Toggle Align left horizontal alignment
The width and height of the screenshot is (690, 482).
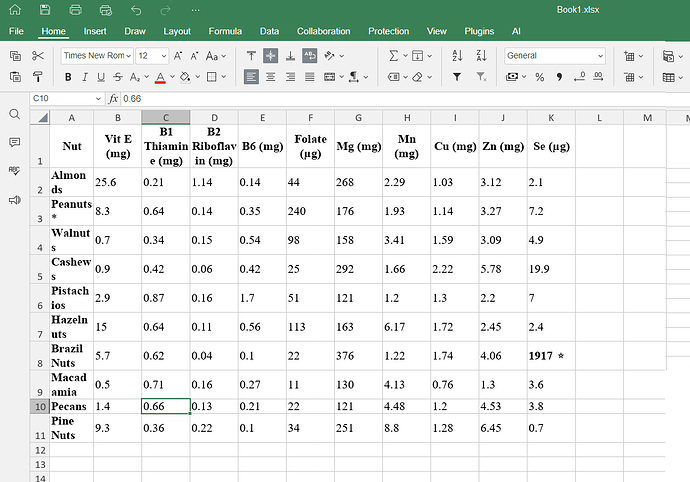(x=251, y=77)
